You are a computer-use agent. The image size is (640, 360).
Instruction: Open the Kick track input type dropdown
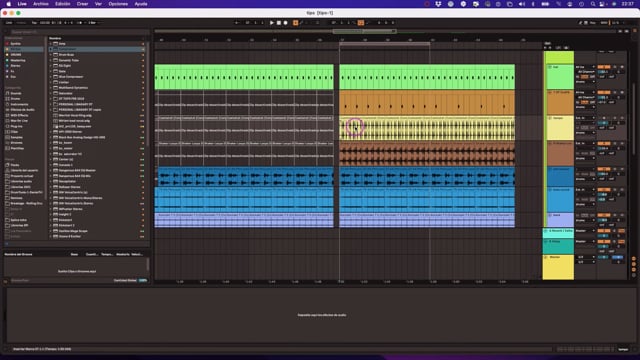(x=585, y=67)
